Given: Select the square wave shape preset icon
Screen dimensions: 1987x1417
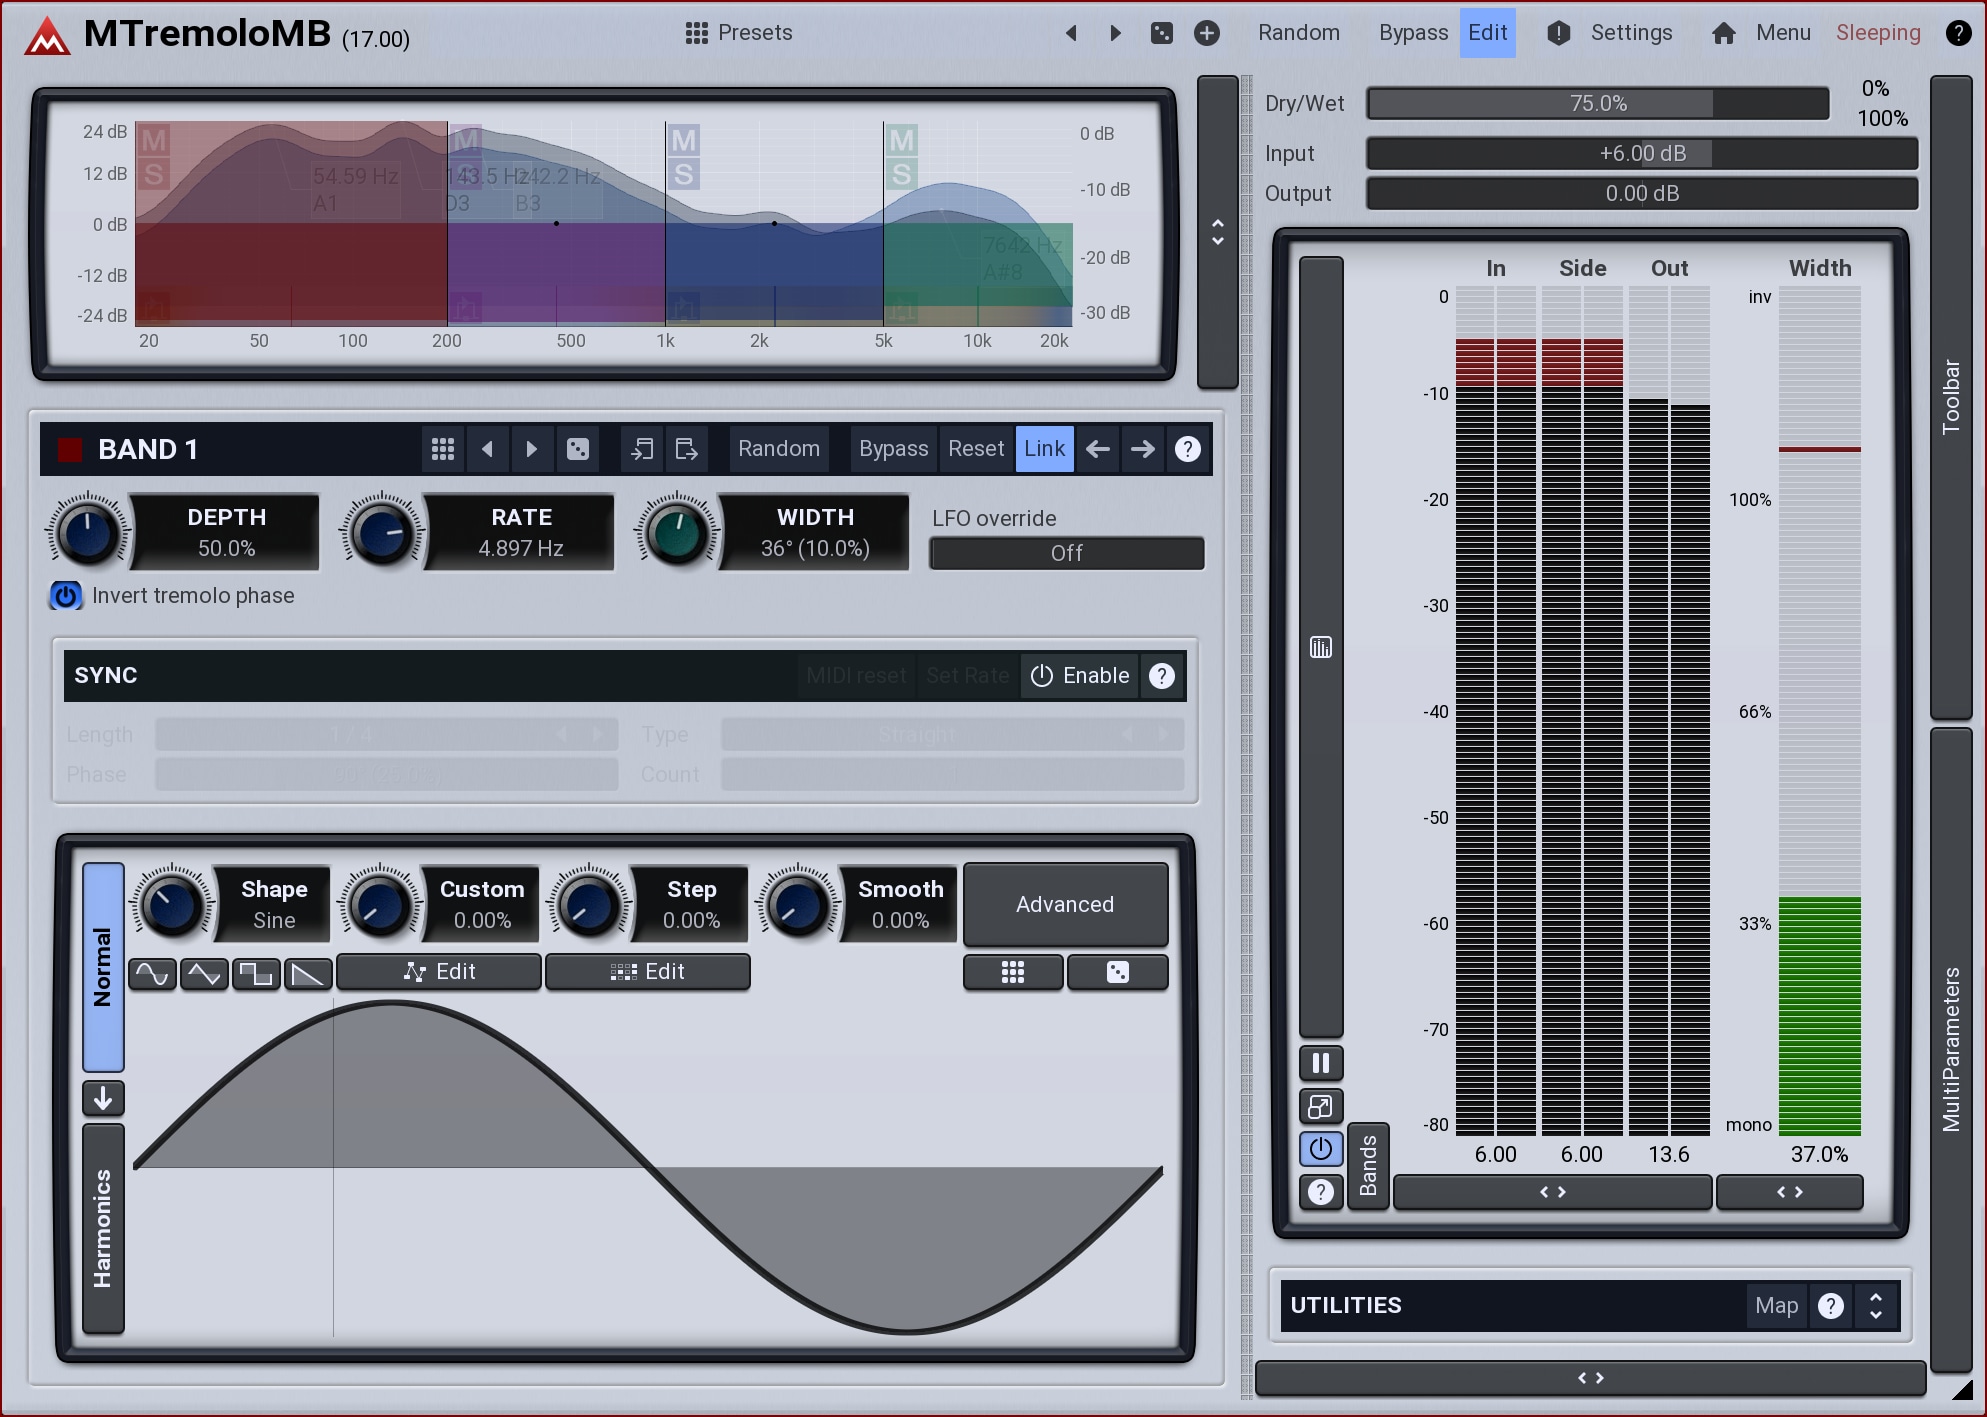Looking at the screenshot, I should [256, 973].
